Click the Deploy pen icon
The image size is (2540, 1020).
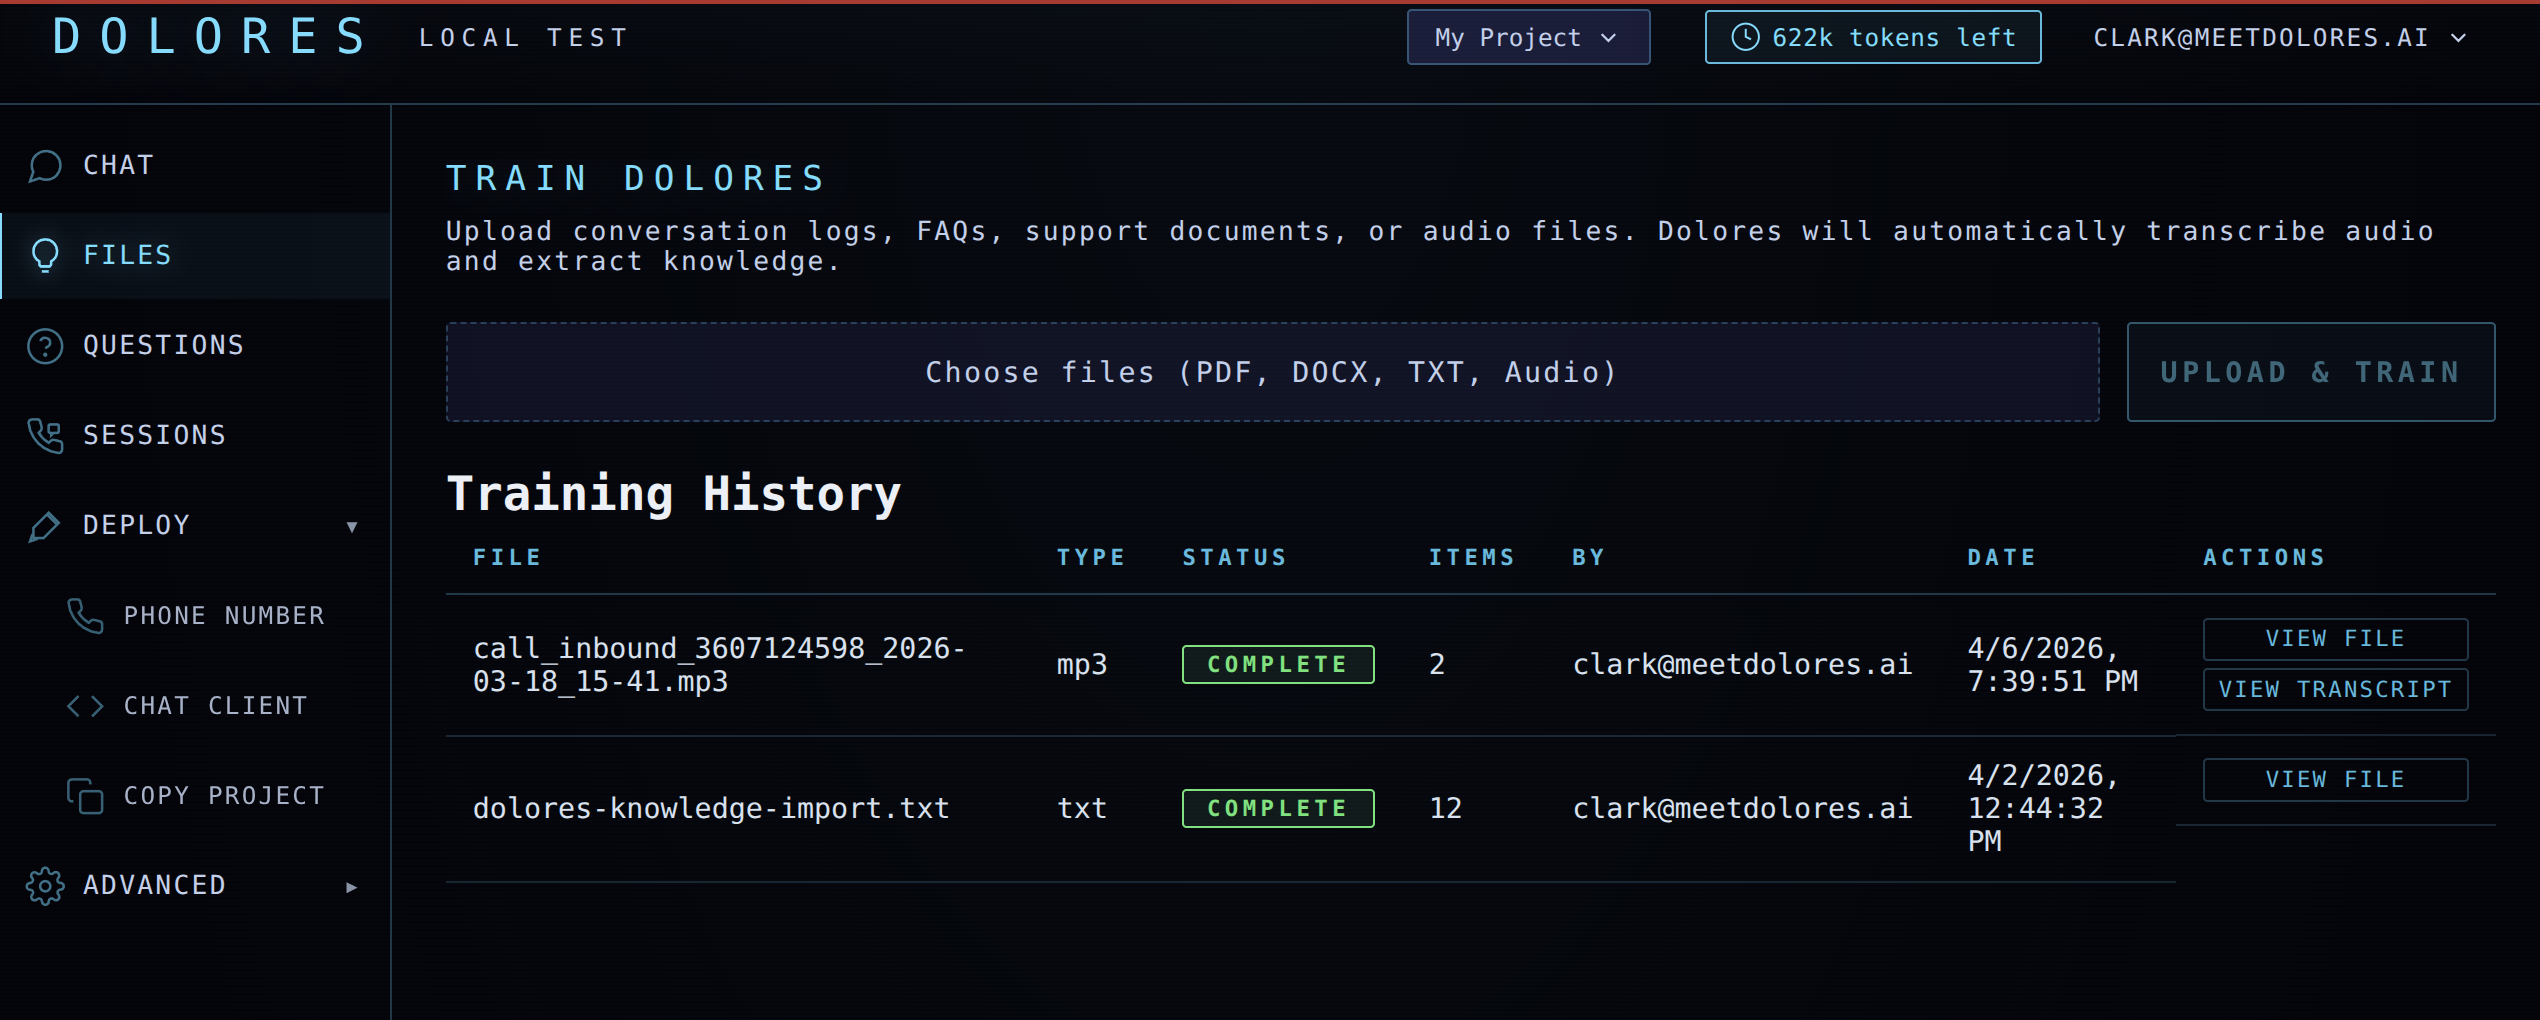click(45, 526)
